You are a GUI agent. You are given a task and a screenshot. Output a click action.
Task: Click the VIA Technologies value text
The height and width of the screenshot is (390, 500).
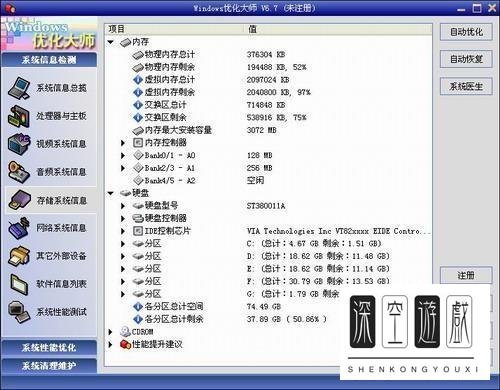pyautogui.click(x=339, y=231)
